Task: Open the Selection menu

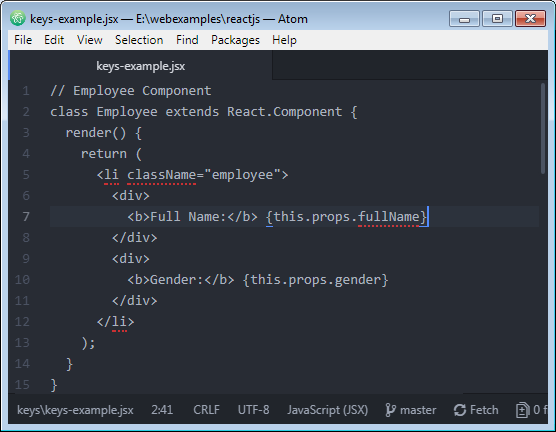Action: click(x=139, y=40)
